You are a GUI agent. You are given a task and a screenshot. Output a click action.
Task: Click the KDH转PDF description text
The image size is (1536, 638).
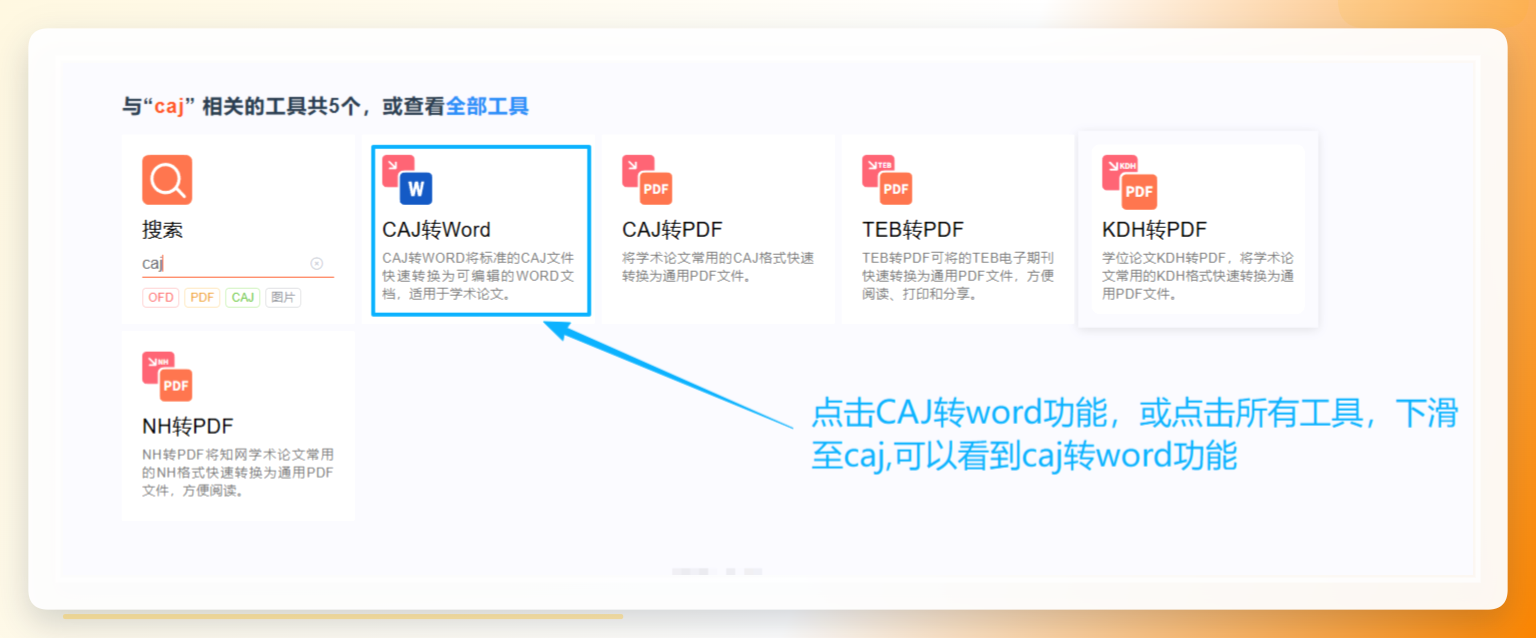(1198, 276)
